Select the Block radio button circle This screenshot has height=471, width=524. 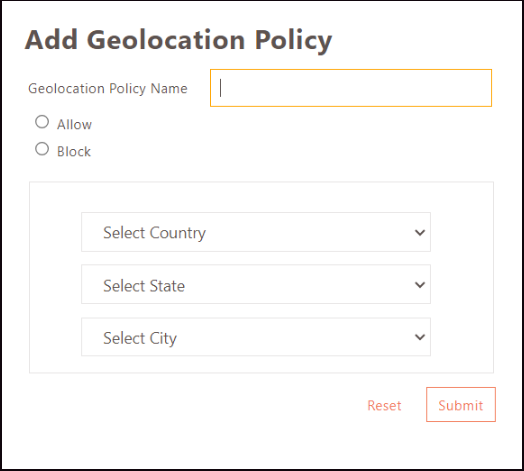tap(42, 149)
